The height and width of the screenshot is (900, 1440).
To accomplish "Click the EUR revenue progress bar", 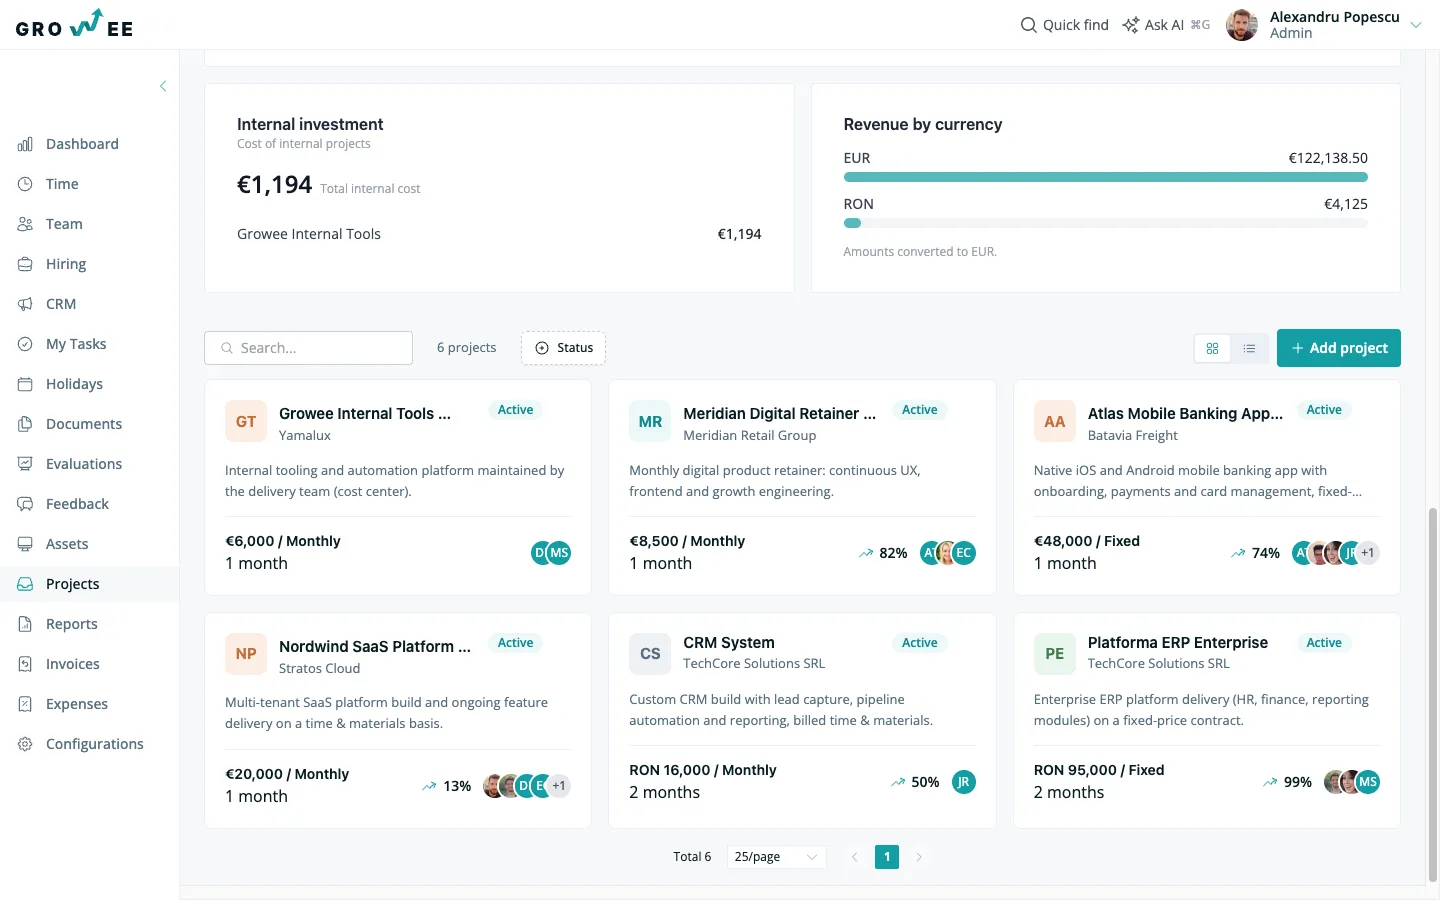I will click(x=1106, y=177).
